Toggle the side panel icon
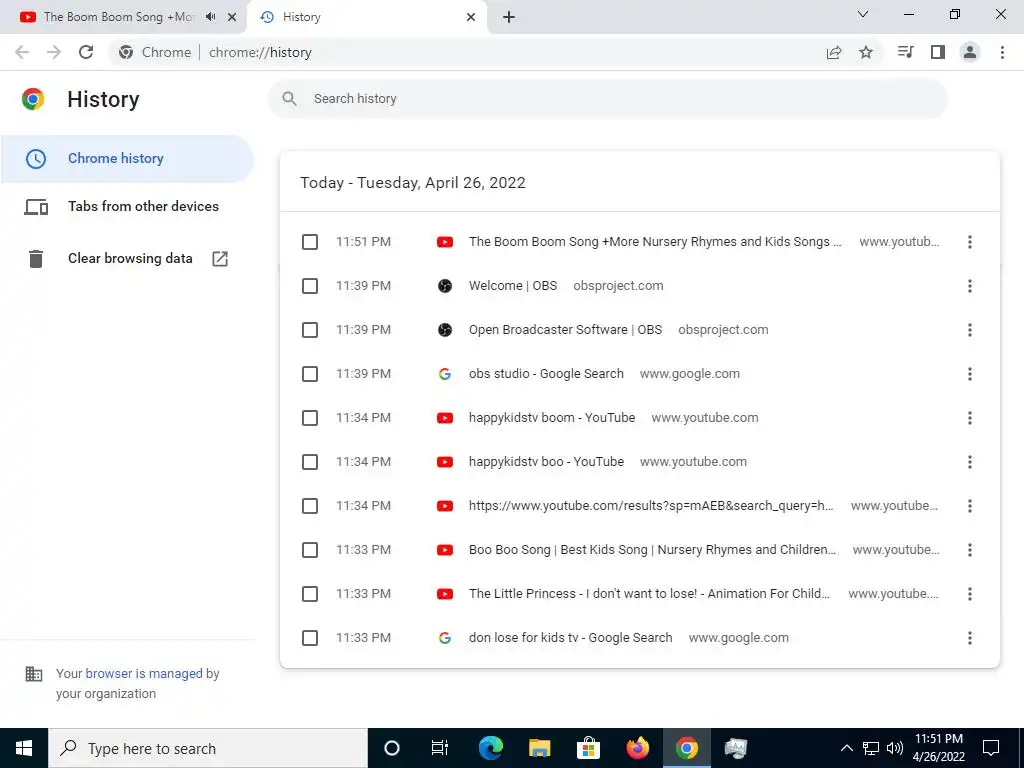 (938, 52)
